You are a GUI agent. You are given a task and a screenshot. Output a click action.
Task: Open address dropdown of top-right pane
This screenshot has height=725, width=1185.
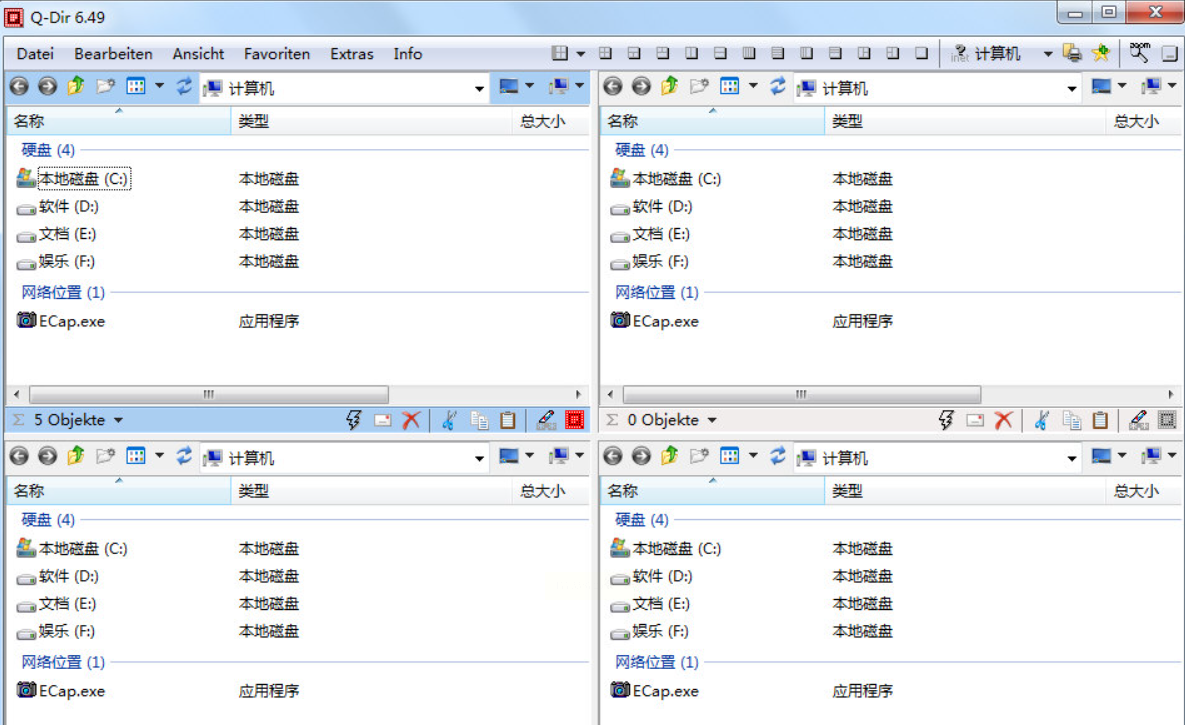(x=1072, y=88)
